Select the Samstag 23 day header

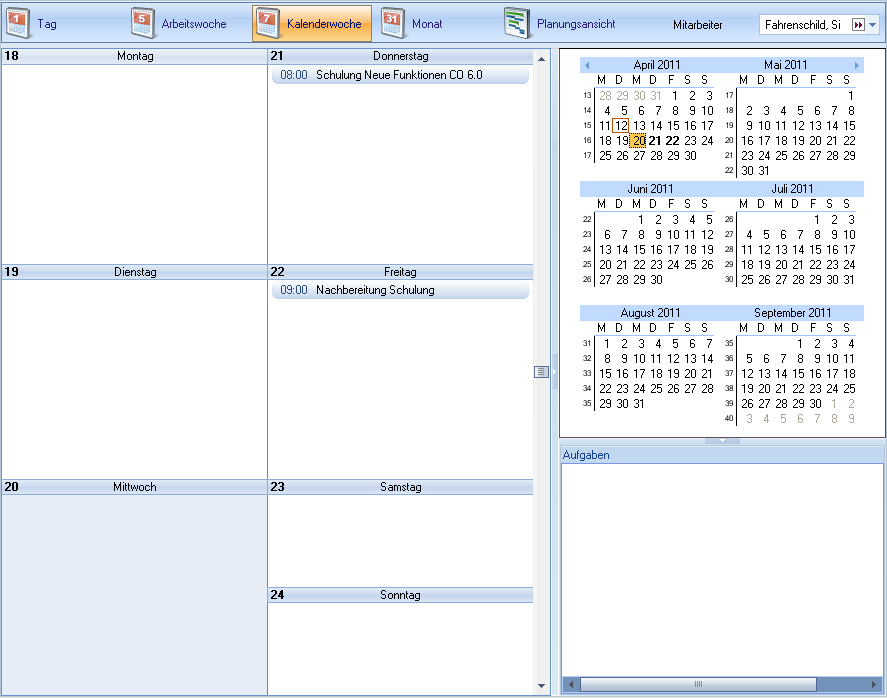click(400, 487)
